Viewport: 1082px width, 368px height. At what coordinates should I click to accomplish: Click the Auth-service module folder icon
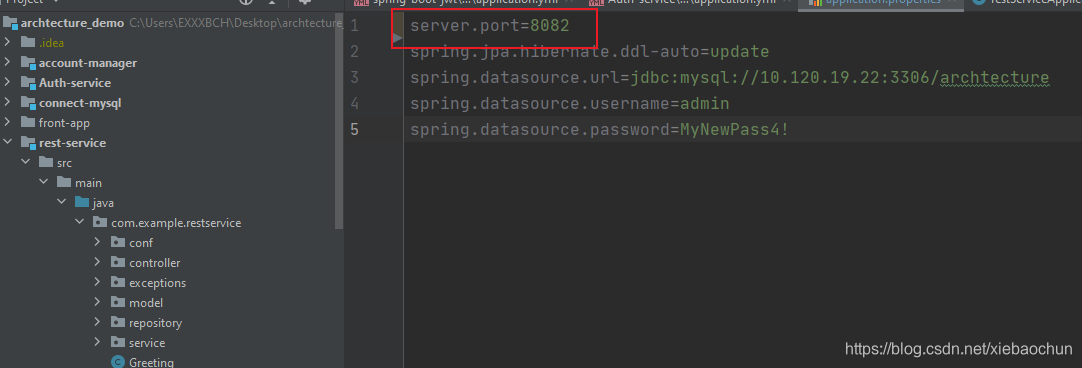click(28, 83)
